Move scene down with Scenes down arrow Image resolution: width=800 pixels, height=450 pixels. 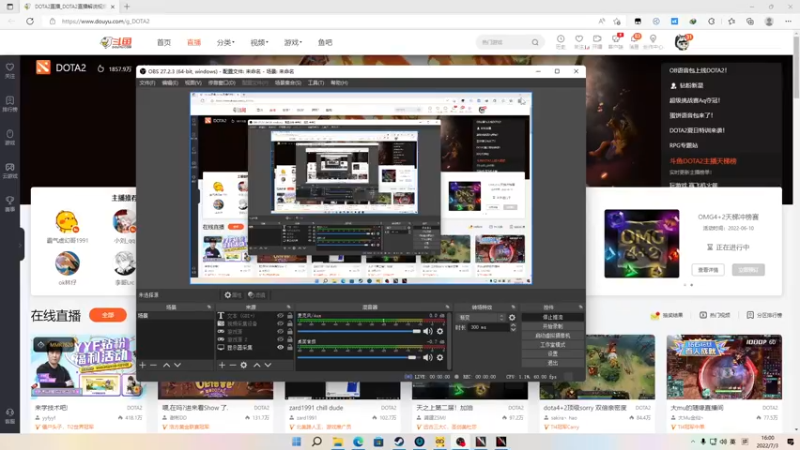(x=178, y=365)
